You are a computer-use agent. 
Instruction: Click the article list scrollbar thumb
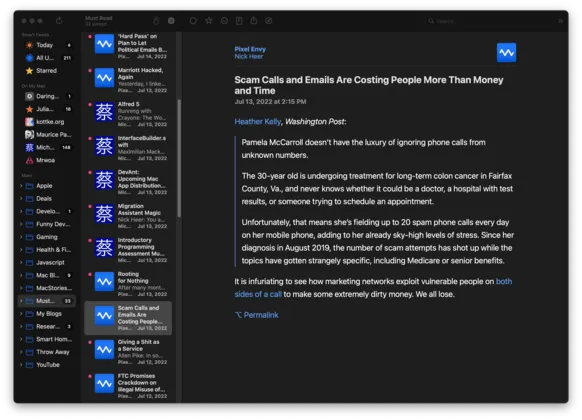179,158
